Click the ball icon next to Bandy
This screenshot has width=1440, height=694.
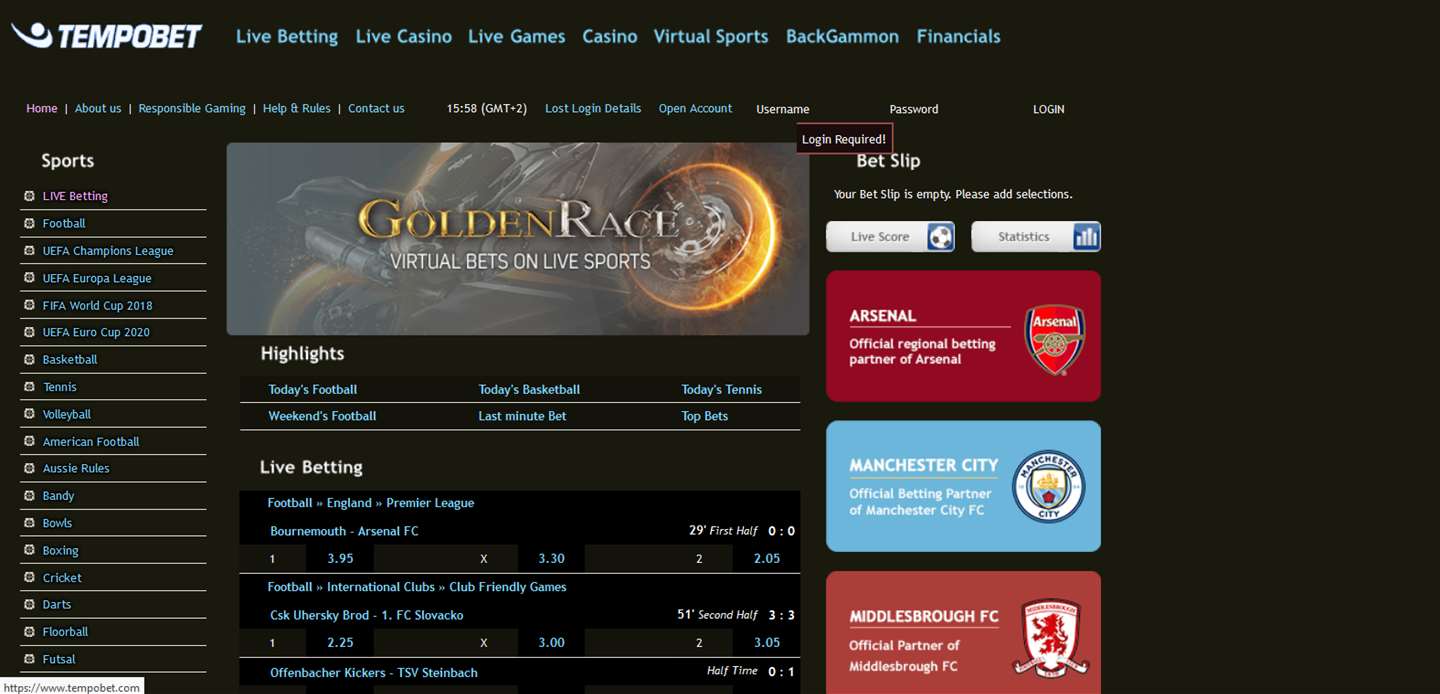pyautogui.click(x=28, y=495)
